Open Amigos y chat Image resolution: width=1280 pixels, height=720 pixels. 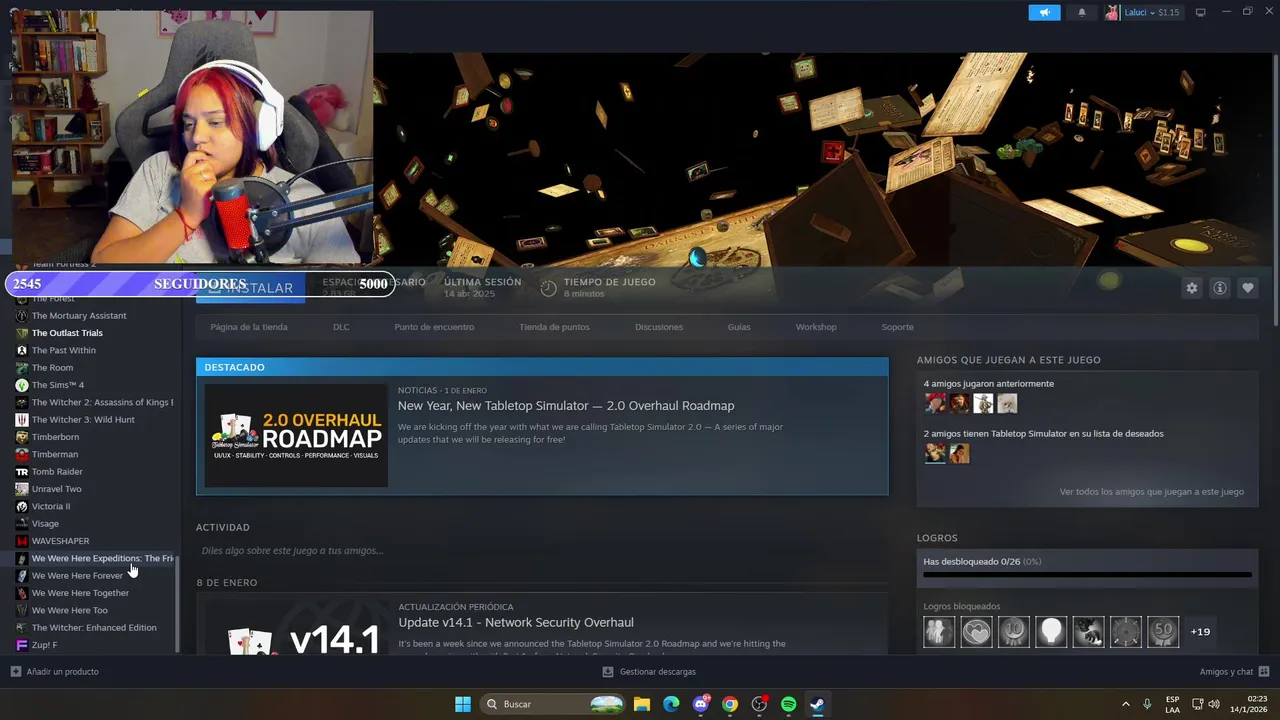coord(1234,672)
